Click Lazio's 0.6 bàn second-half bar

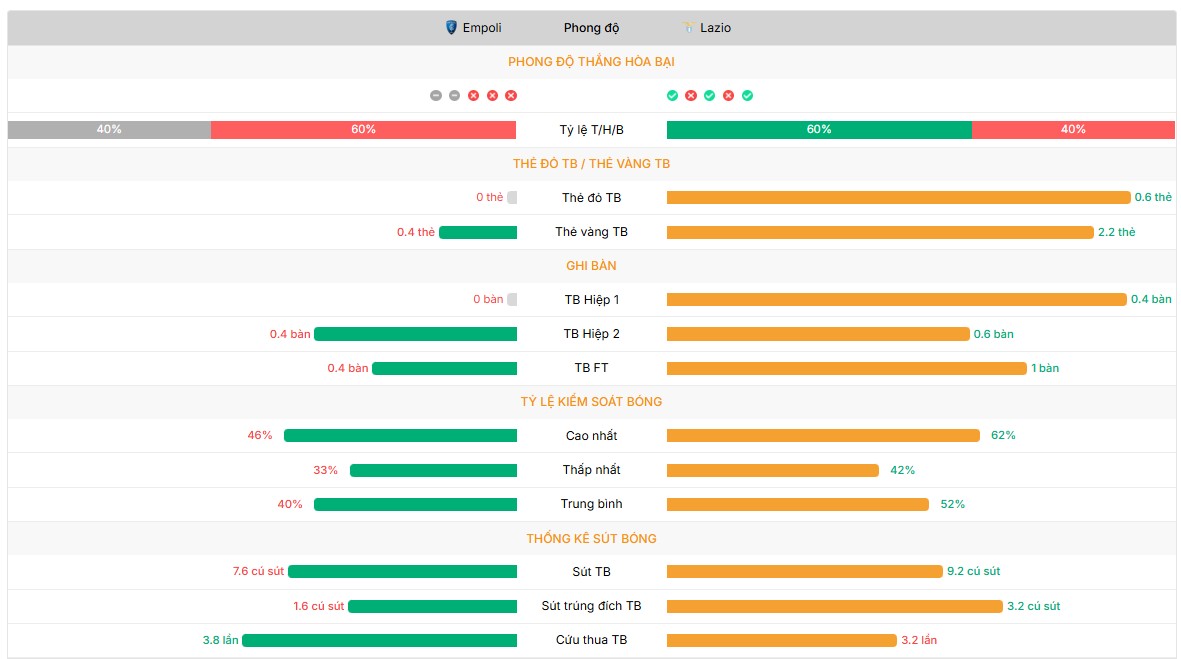coord(818,334)
